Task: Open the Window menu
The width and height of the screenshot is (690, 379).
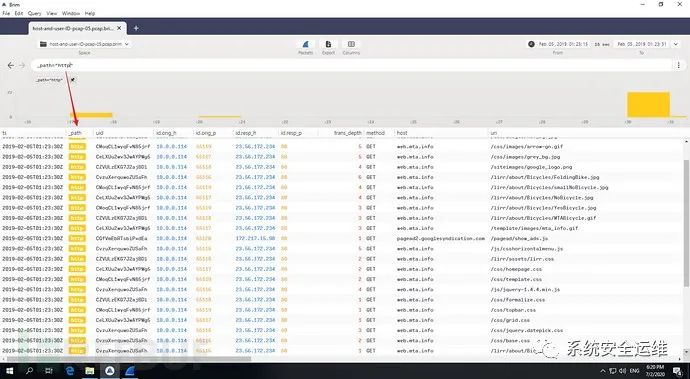Action: [71, 14]
